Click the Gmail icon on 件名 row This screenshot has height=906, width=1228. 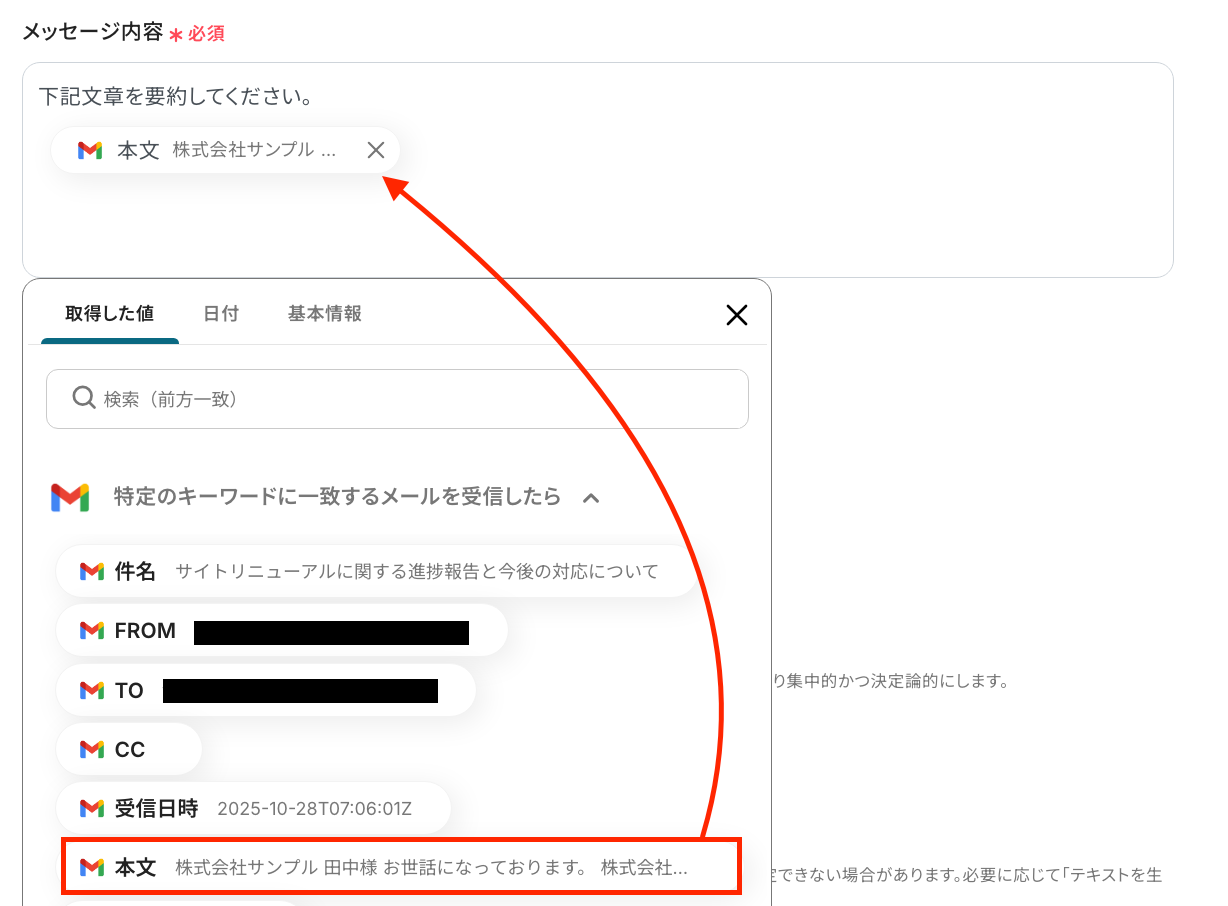coord(92,572)
